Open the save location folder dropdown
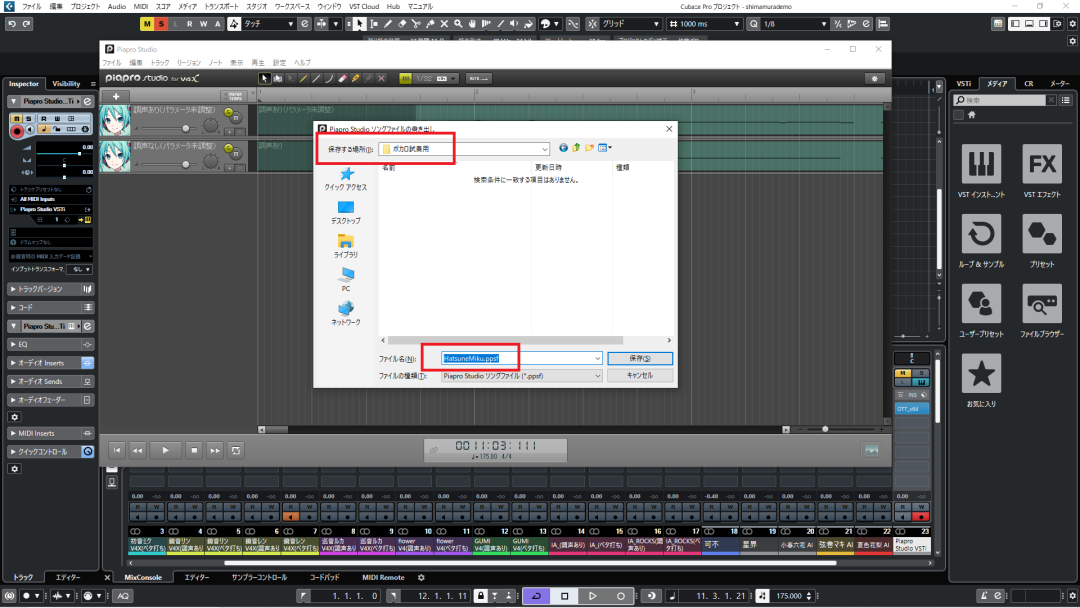1080x608 pixels. [x=464, y=149]
